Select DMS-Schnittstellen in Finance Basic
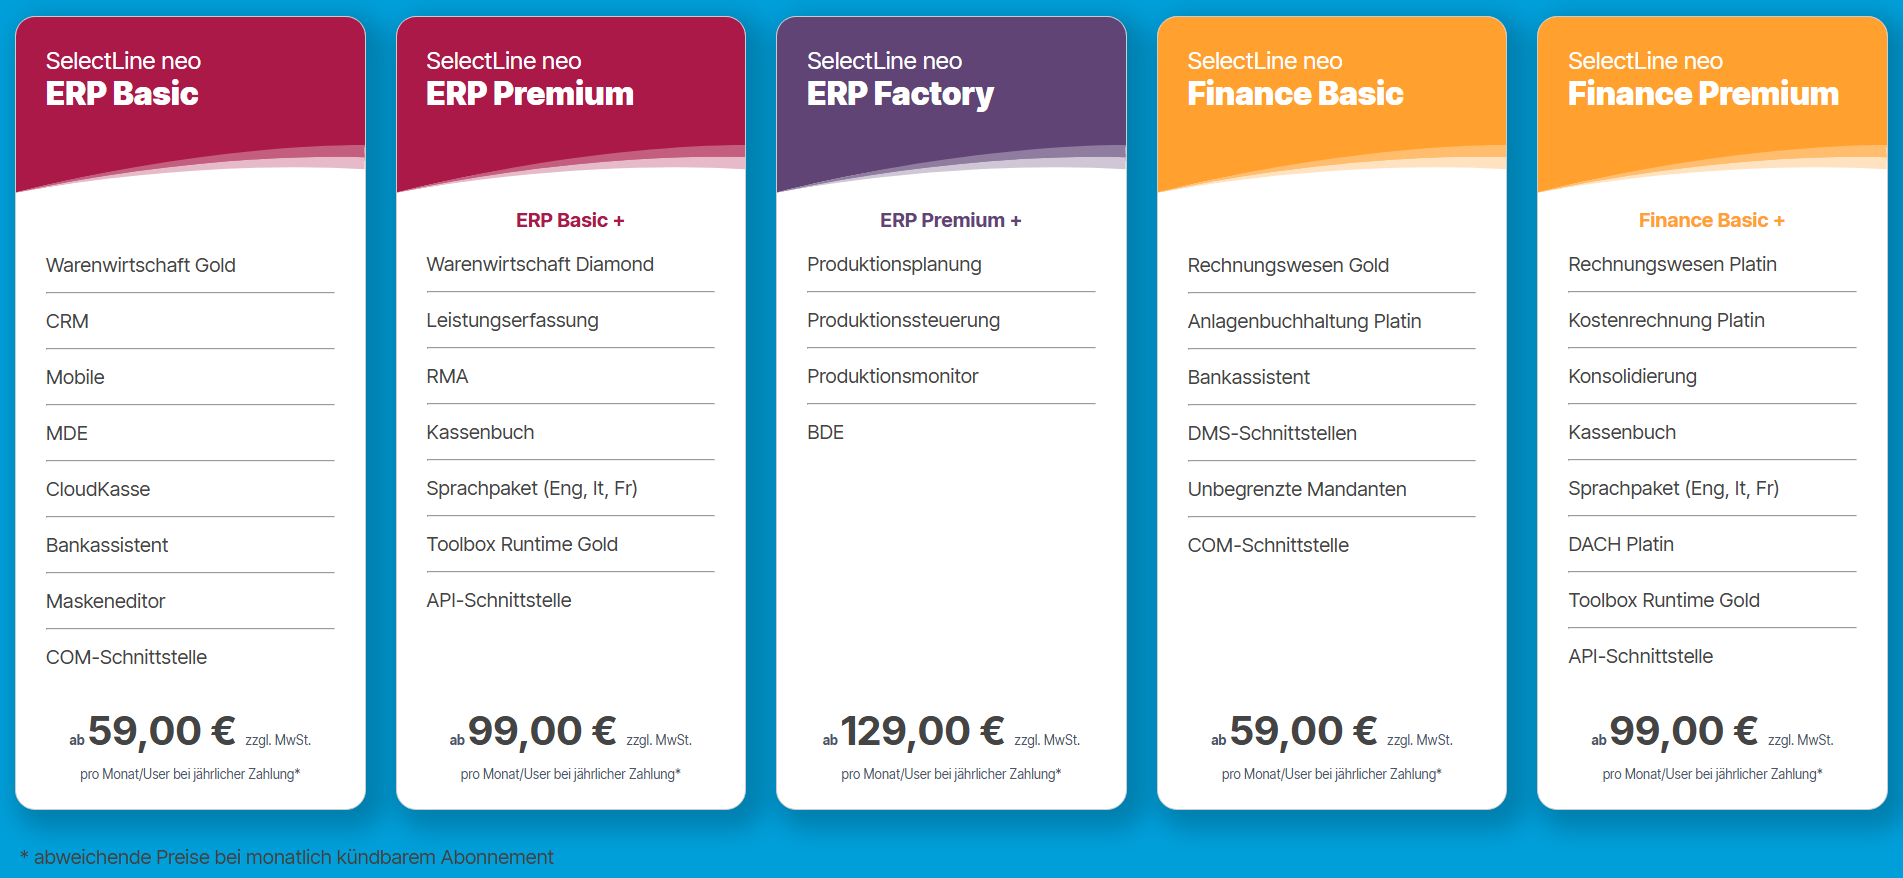 [x=1272, y=433]
